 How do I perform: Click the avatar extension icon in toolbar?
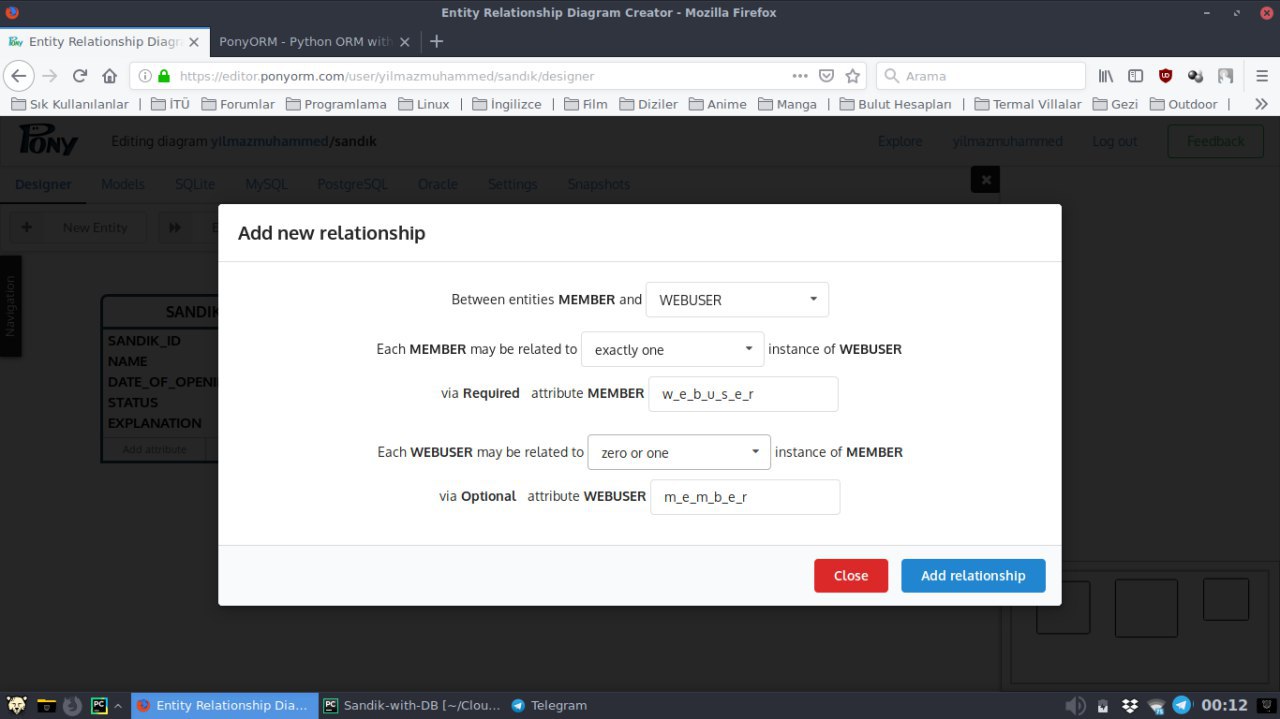click(x=1226, y=76)
